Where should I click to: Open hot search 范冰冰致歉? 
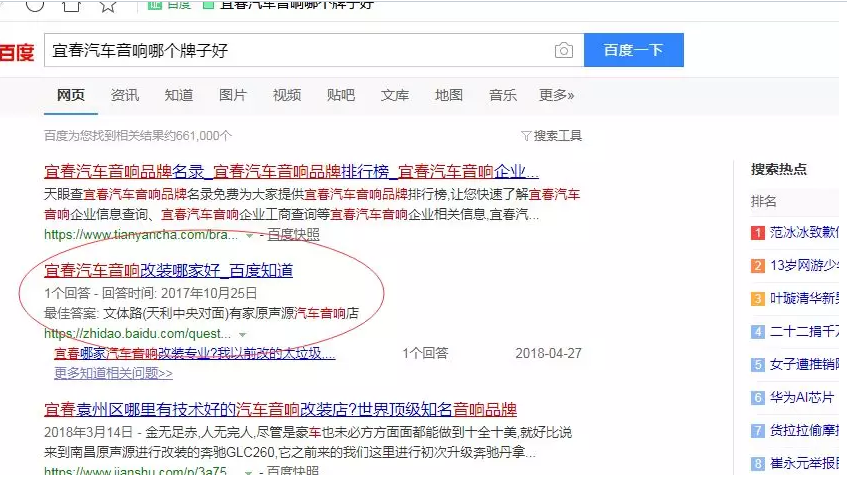point(804,232)
